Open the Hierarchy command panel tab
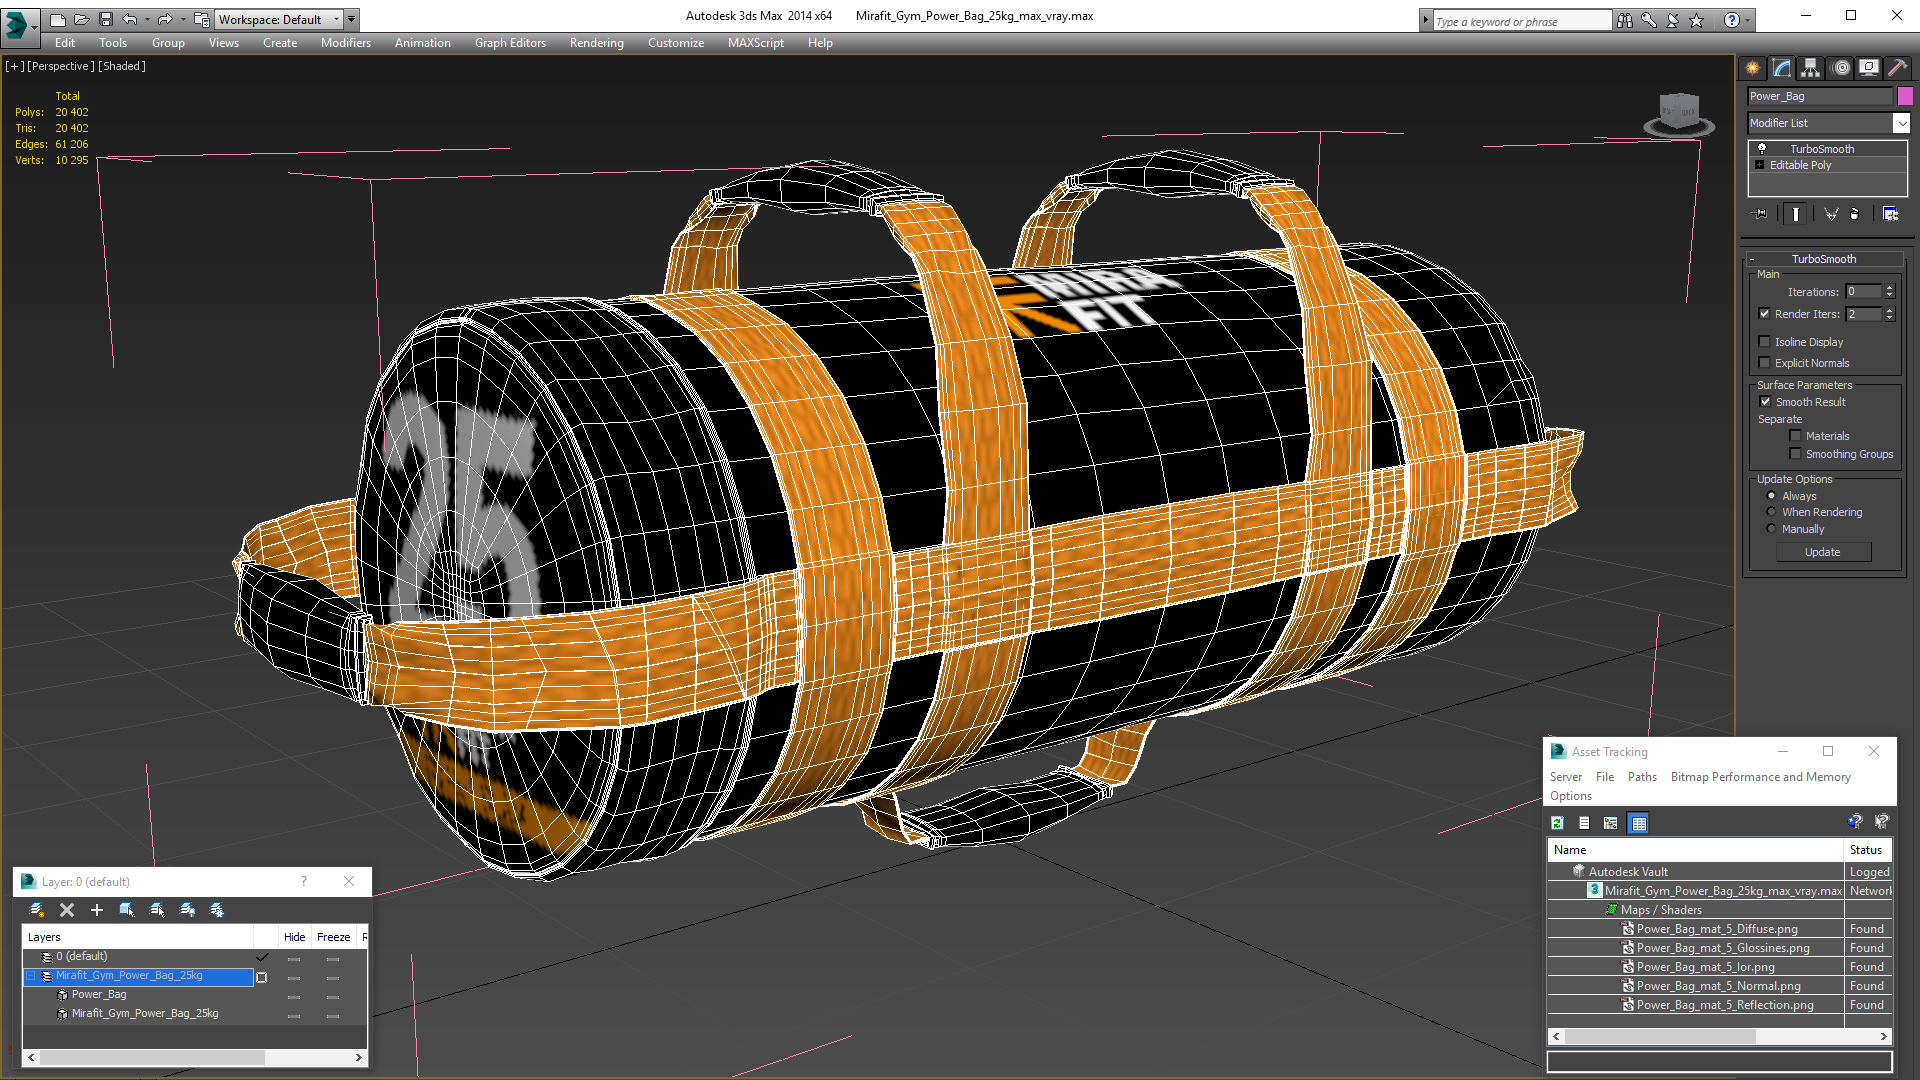The width and height of the screenshot is (1920, 1080). (x=1811, y=68)
